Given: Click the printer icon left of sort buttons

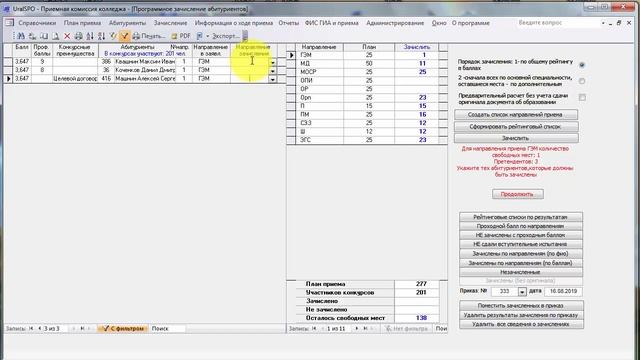Looking at the screenshot, I should (79, 36).
